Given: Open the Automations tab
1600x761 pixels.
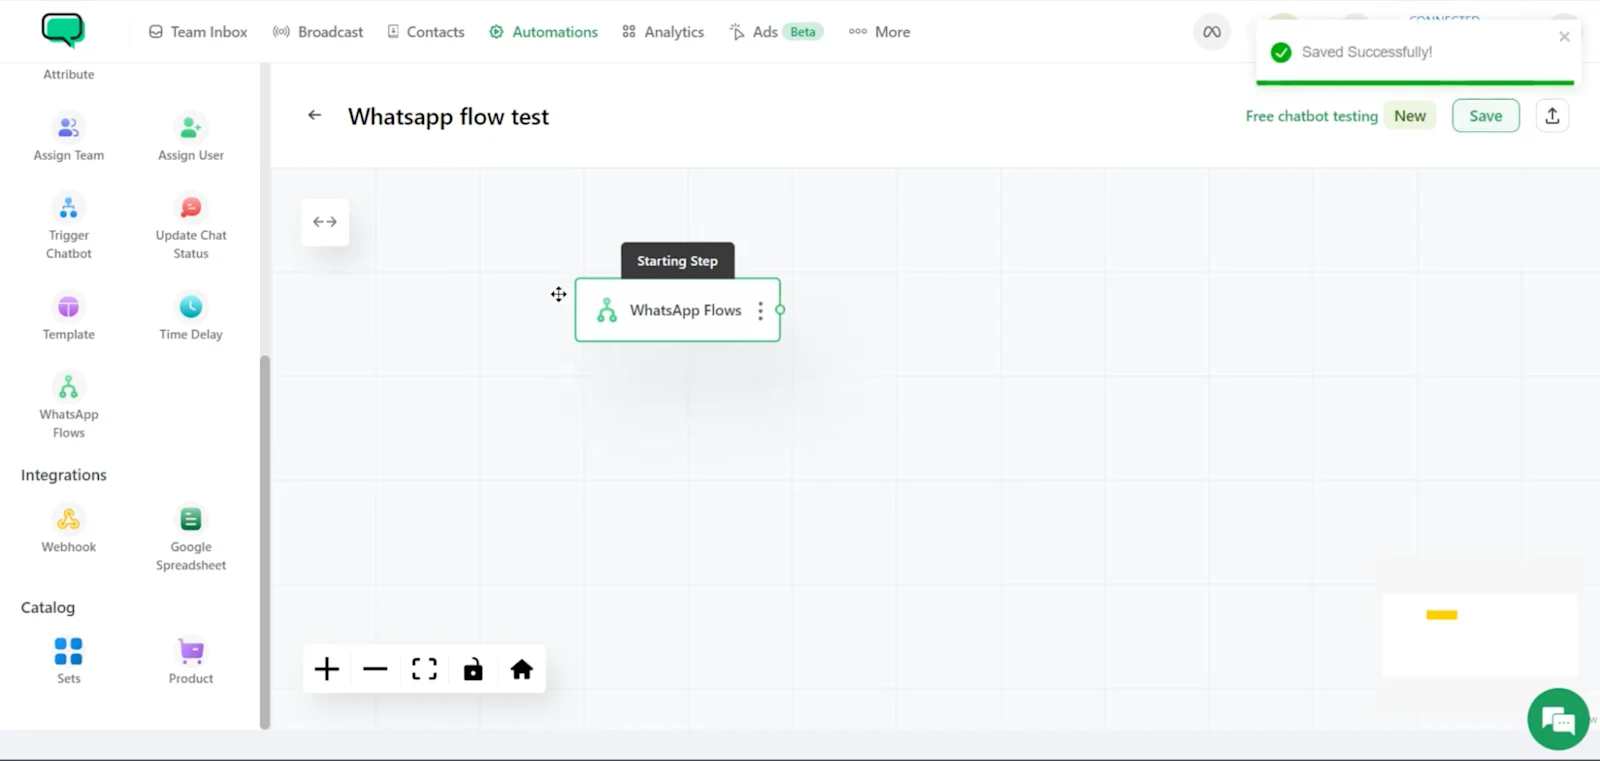Looking at the screenshot, I should tap(543, 32).
